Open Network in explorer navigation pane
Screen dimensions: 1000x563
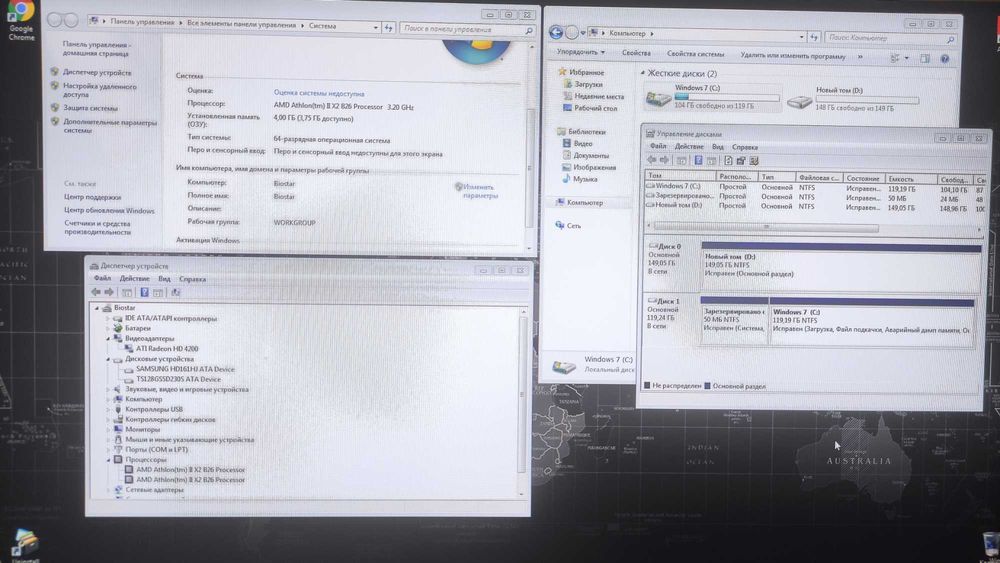click(x=573, y=226)
